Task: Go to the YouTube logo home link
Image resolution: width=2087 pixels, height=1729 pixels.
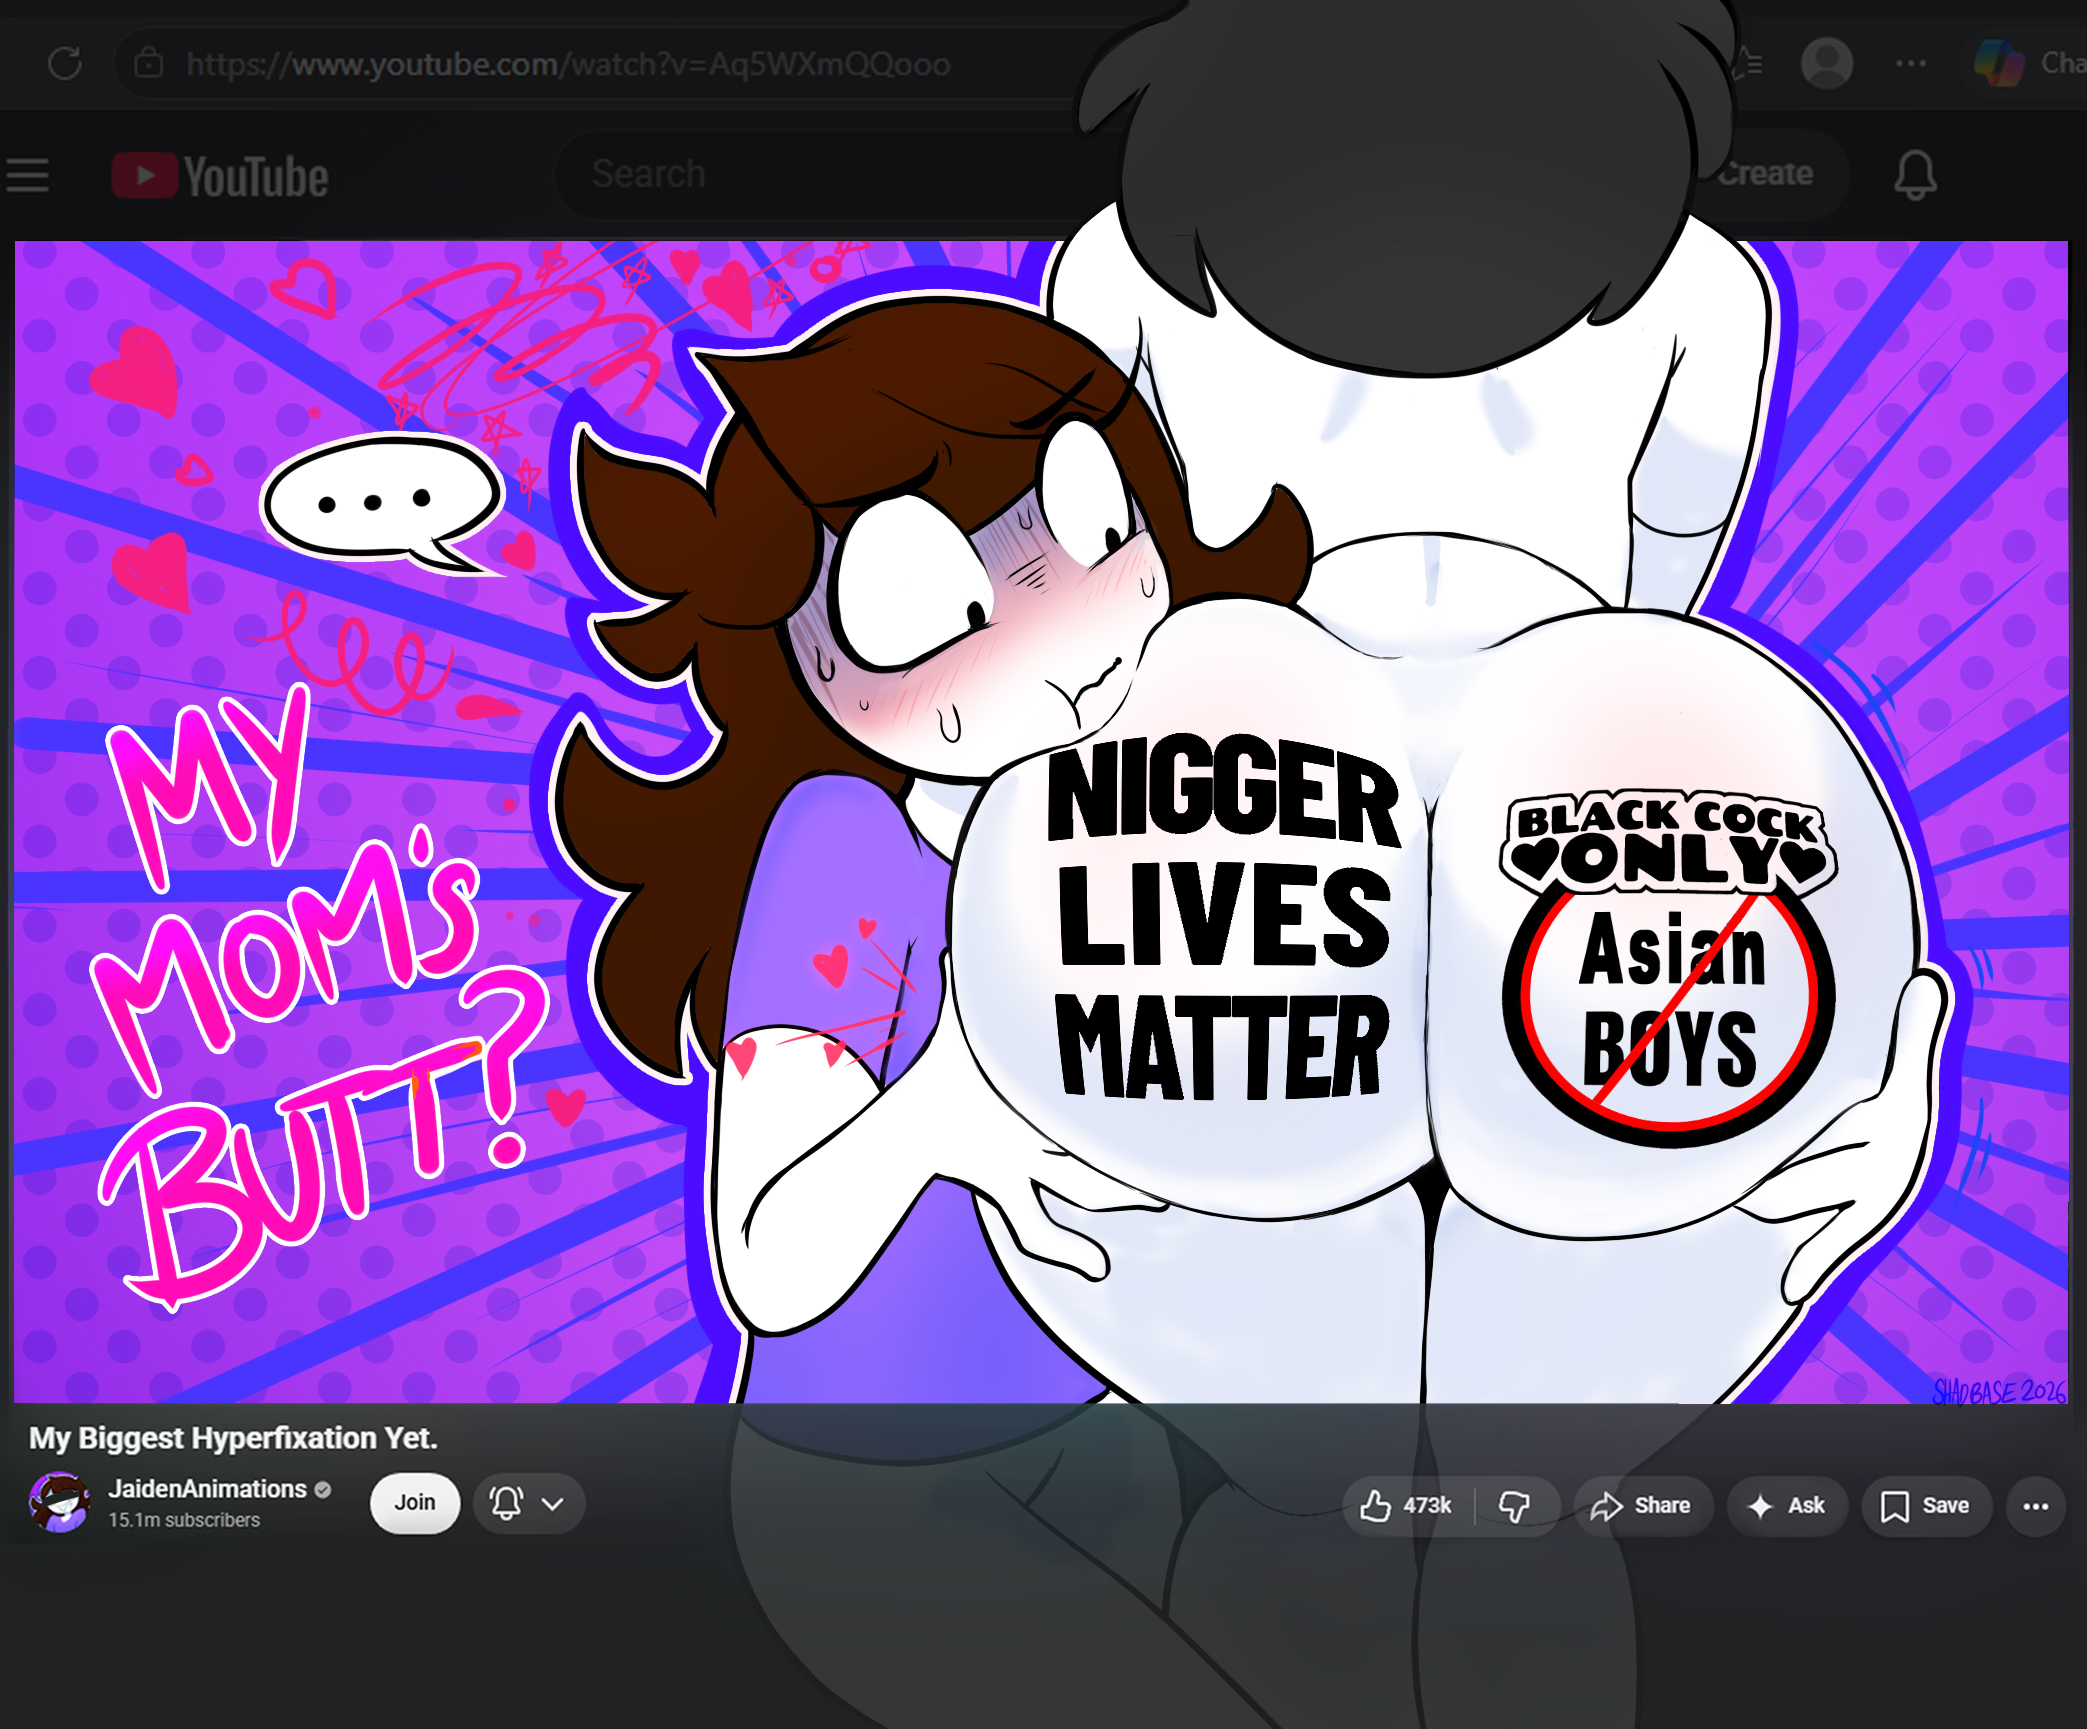Action: (220, 176)
